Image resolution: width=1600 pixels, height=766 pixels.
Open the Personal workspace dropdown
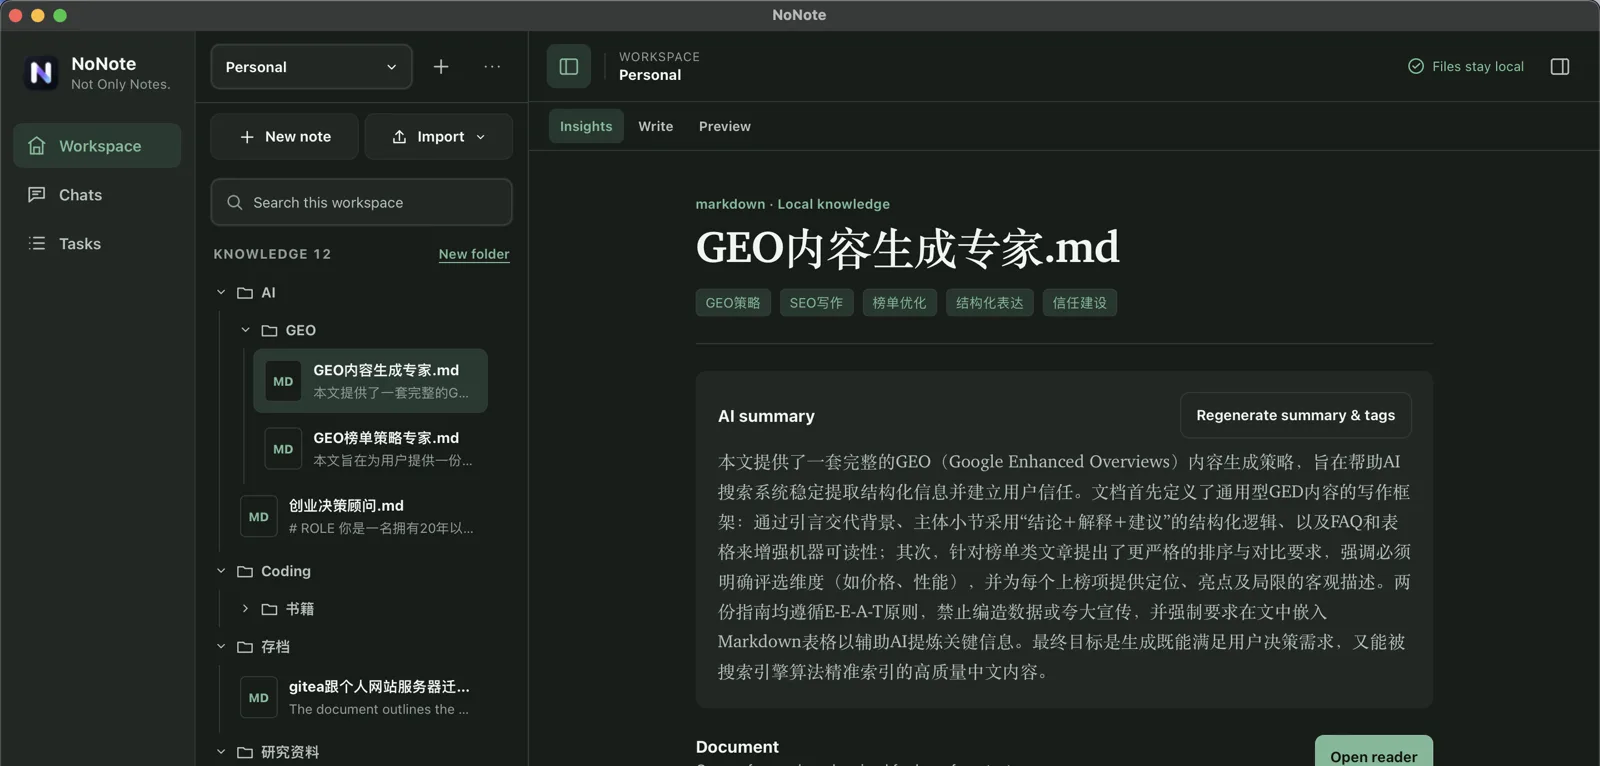pos(311,67)
